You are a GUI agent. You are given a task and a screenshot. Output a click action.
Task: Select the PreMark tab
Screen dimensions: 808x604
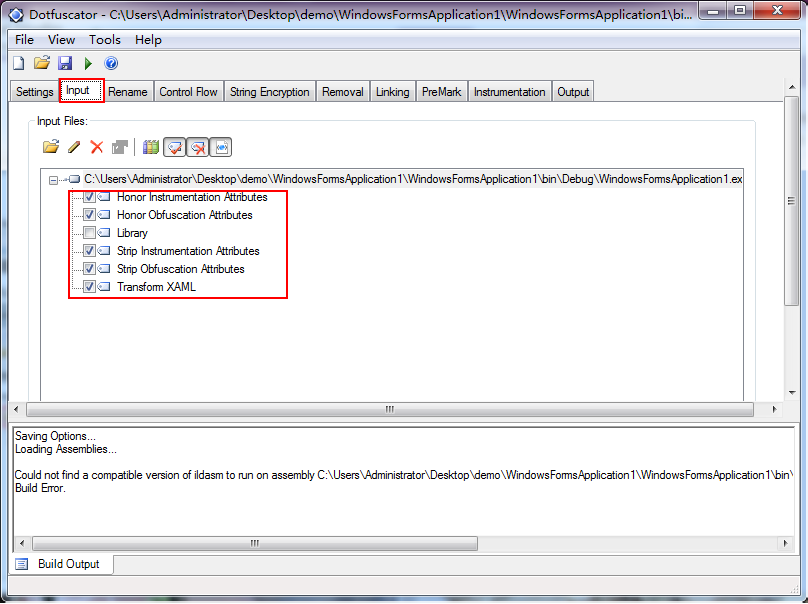coord(442,92)
